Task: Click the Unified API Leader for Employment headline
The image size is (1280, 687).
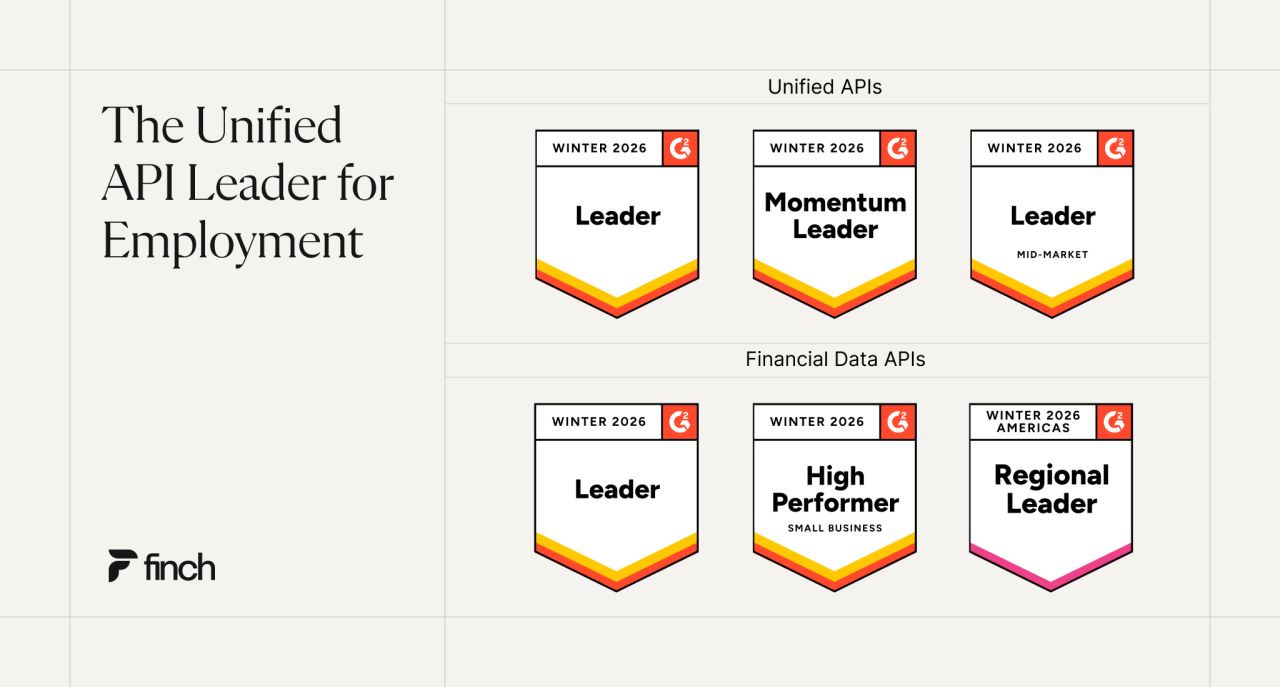Action: pyautogui.click(x=248, y=183)
